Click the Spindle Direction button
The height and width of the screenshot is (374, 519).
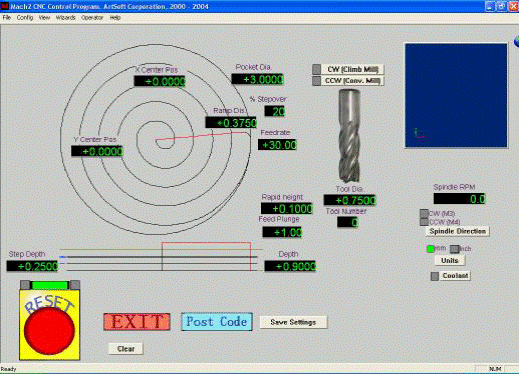click(457, 231)
